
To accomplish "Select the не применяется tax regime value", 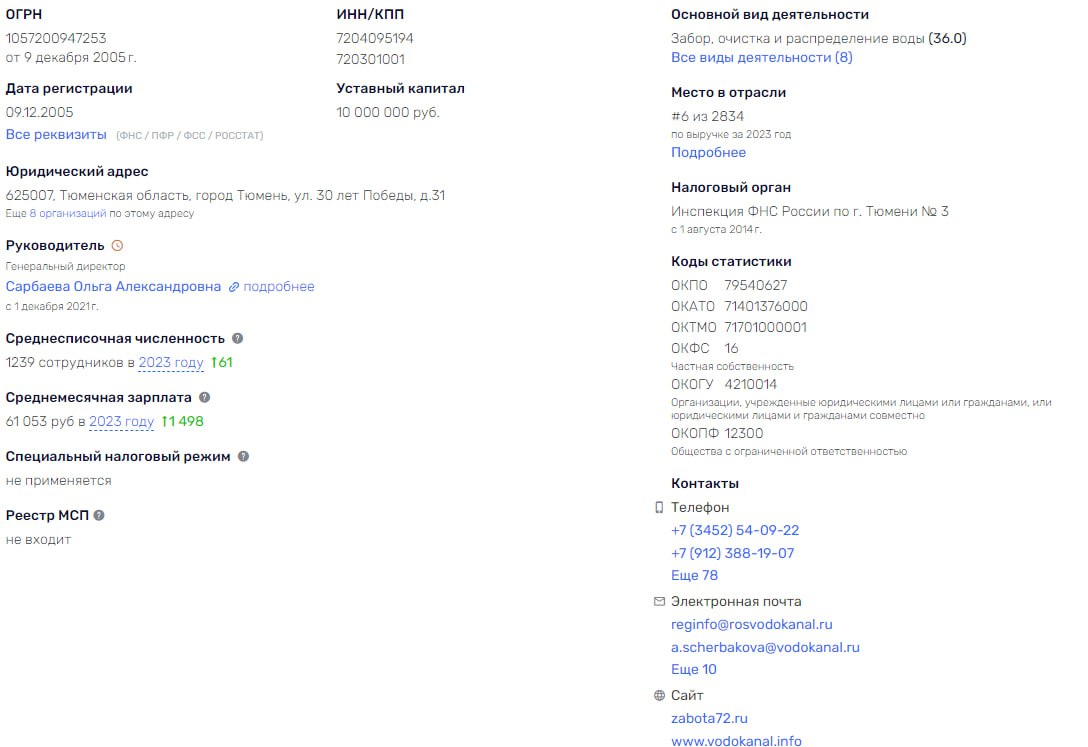I will tap(58, 481).
